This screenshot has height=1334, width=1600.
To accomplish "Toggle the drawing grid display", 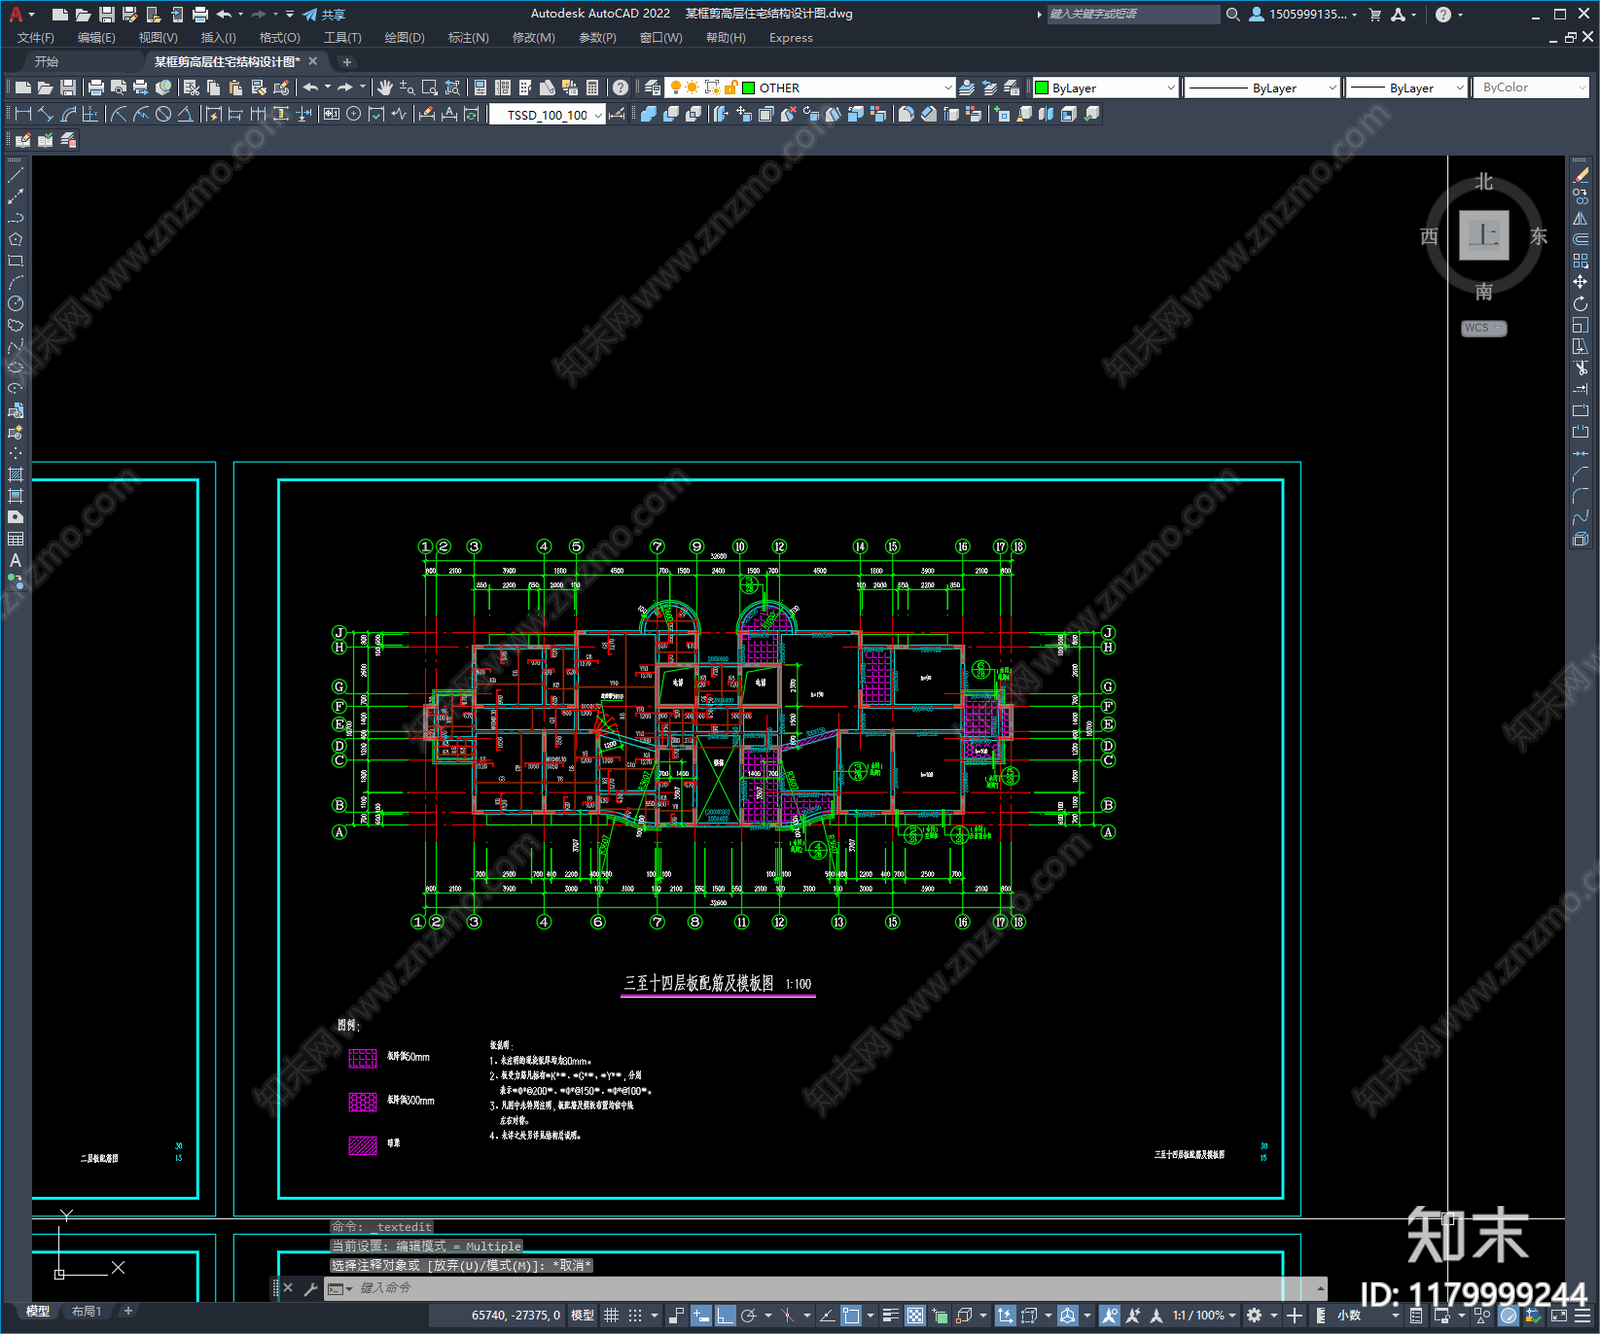I will coord(611,1316).
